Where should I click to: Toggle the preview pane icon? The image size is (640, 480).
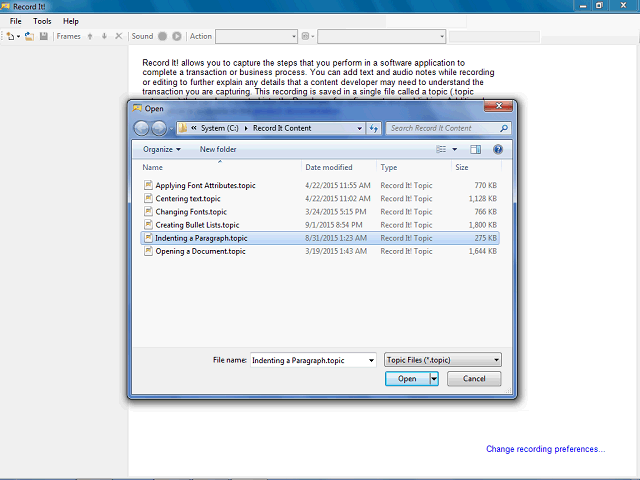click(476, 149)
